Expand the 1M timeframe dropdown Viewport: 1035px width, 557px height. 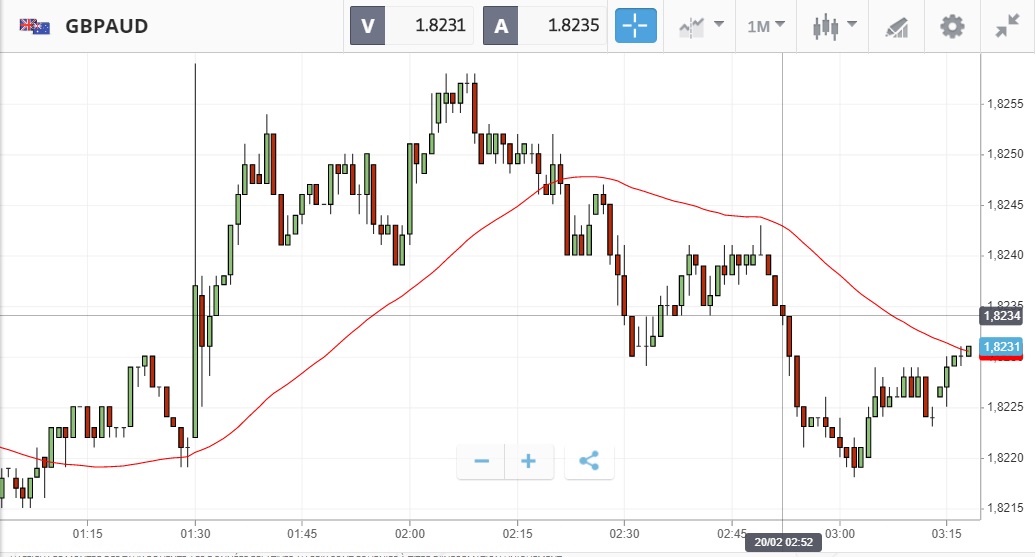tap(766, 26)
